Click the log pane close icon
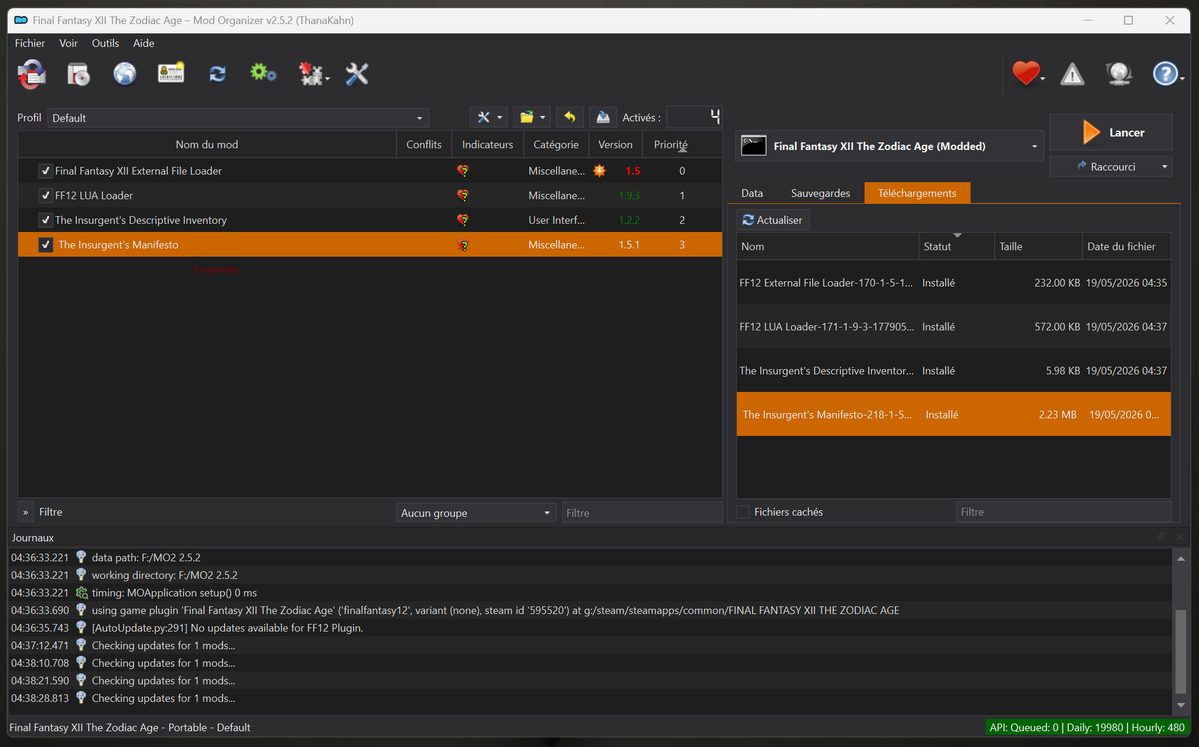The height and width of the screenshot is (747, 1199). [1180, 538]
